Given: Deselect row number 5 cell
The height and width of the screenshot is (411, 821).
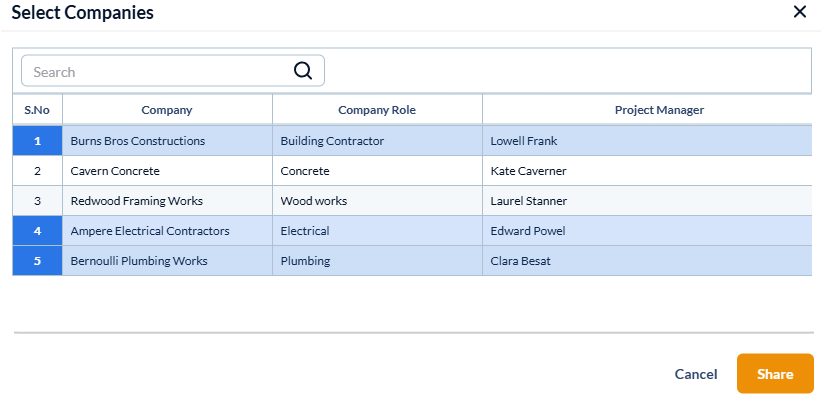Looking at the screenshot, I should click(x=37, y=261).
